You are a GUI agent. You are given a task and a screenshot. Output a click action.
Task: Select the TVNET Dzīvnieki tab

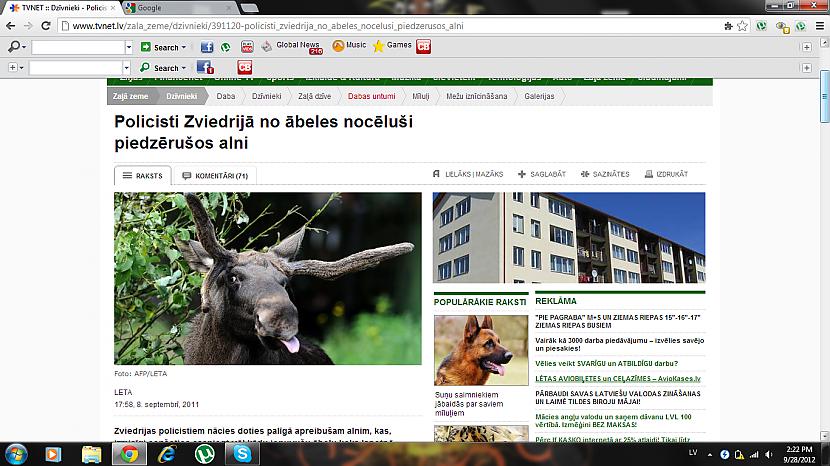coord(64,8)
